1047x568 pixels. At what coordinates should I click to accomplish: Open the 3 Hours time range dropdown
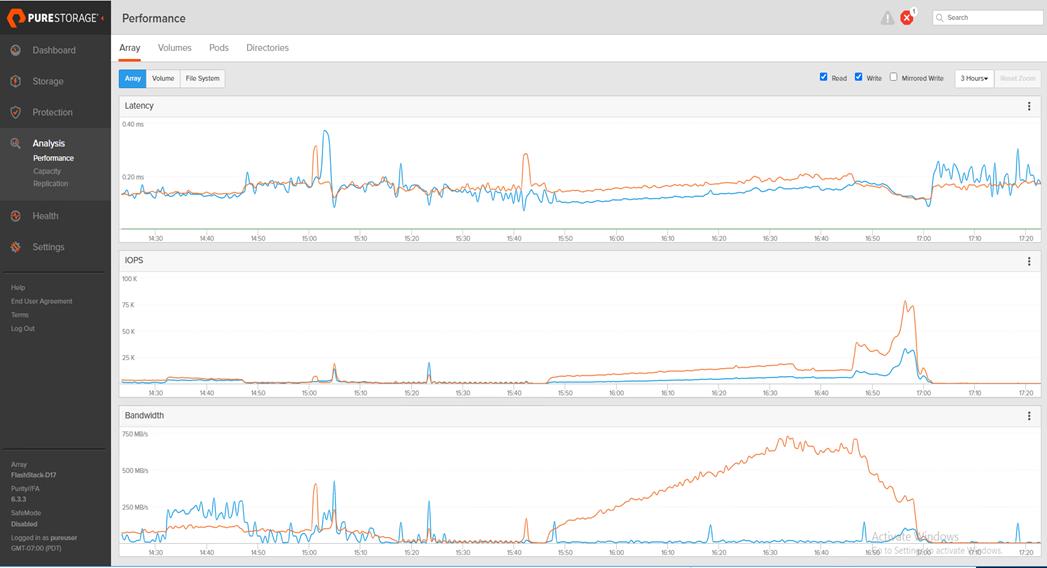pyautogui.click(x=974, y=78)
